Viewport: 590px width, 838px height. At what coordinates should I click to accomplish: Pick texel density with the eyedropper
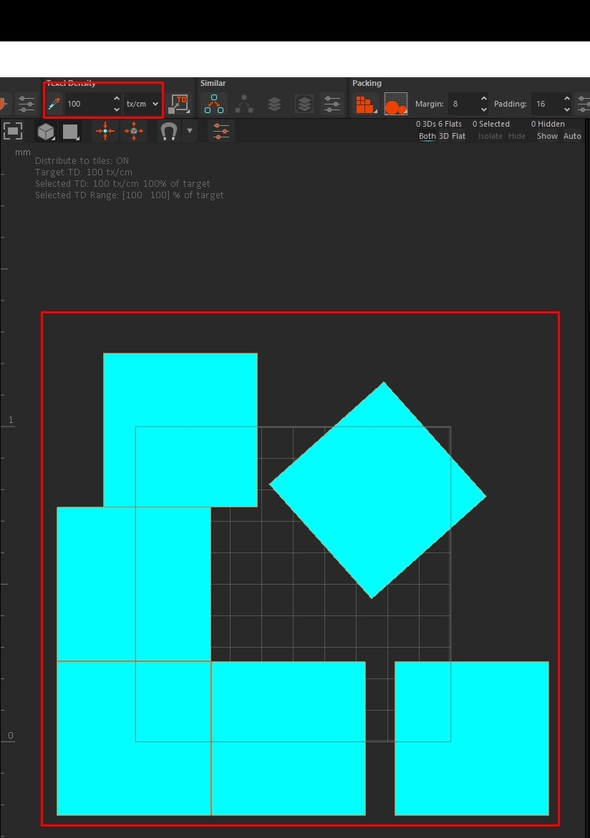(x=54, y=104)
